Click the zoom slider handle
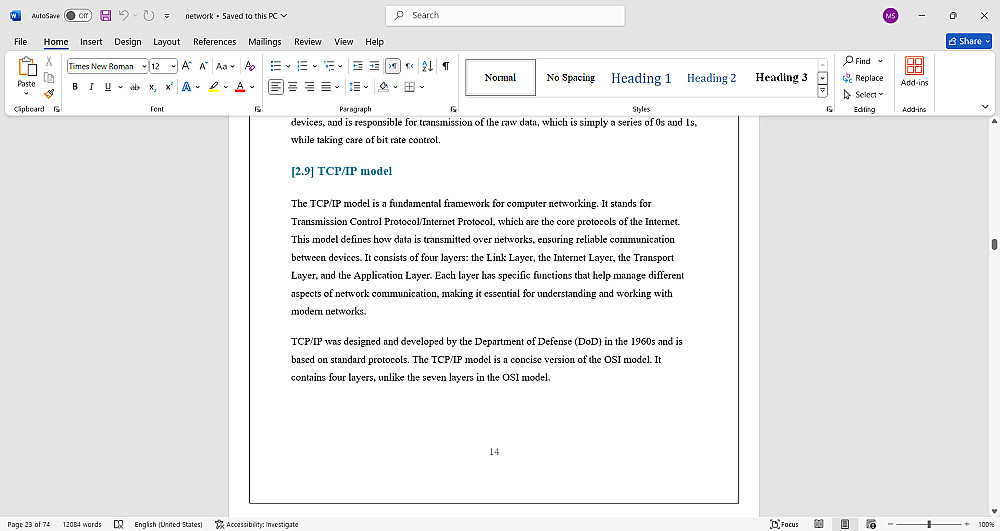The width and height of the screenshot is (1000, 531). point(929,525)
